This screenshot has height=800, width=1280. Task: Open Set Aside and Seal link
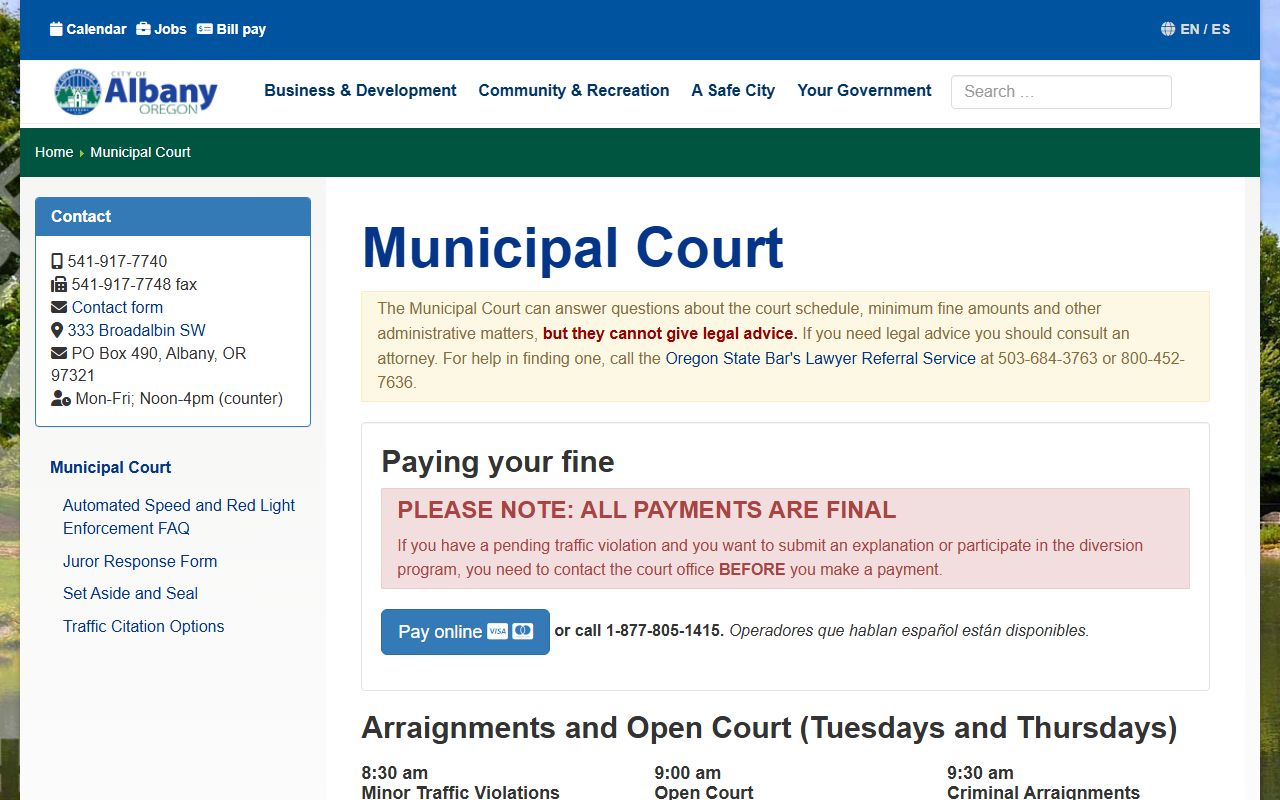130,594
